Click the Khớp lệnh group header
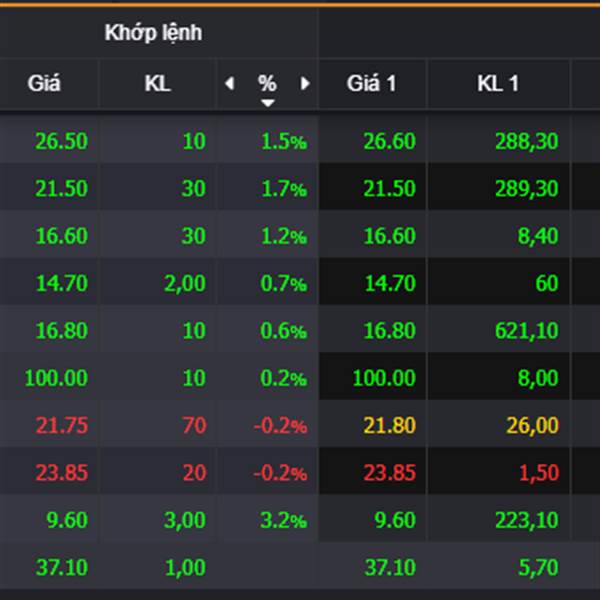 point(153,33)
